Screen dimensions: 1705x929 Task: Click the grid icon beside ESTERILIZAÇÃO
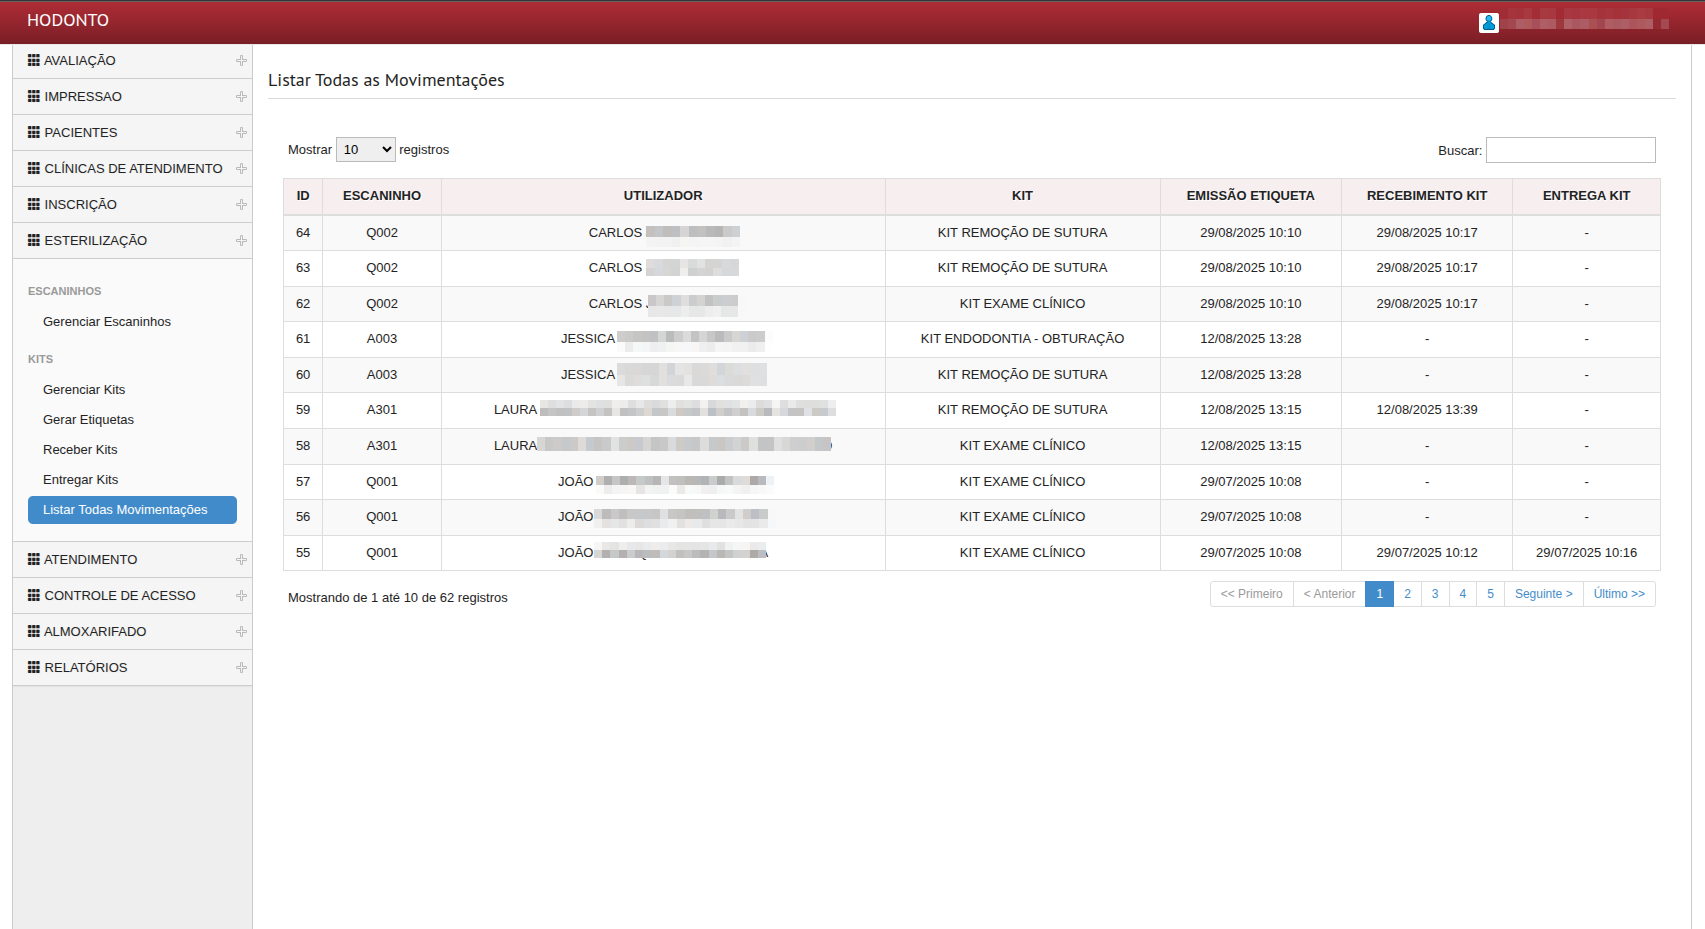[34, 240]
